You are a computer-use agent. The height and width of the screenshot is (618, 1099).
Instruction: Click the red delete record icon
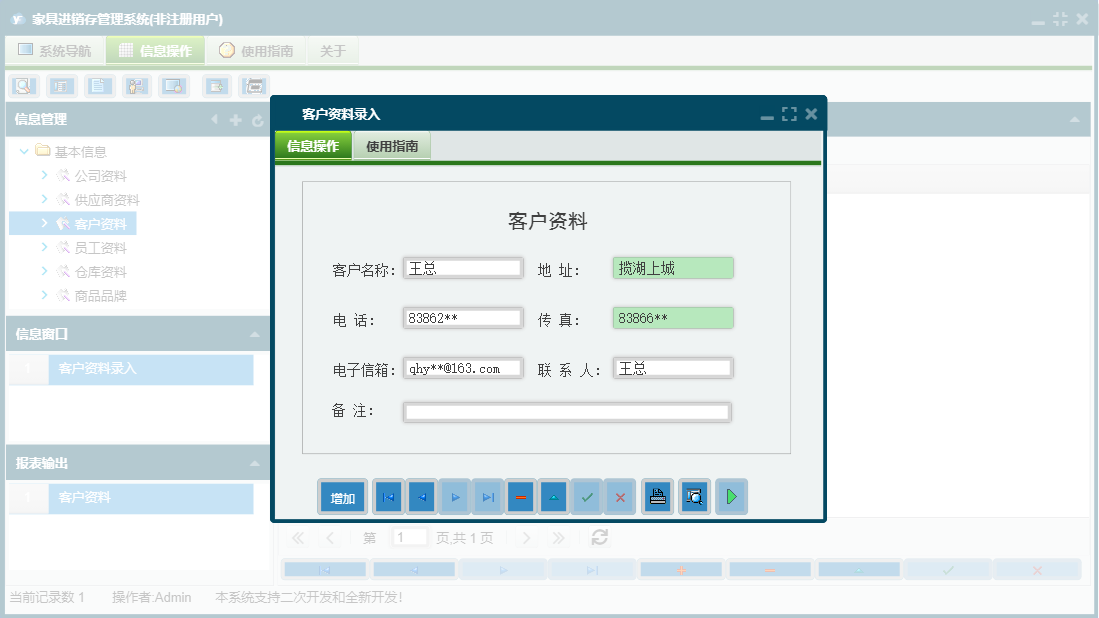click(520, 496)
